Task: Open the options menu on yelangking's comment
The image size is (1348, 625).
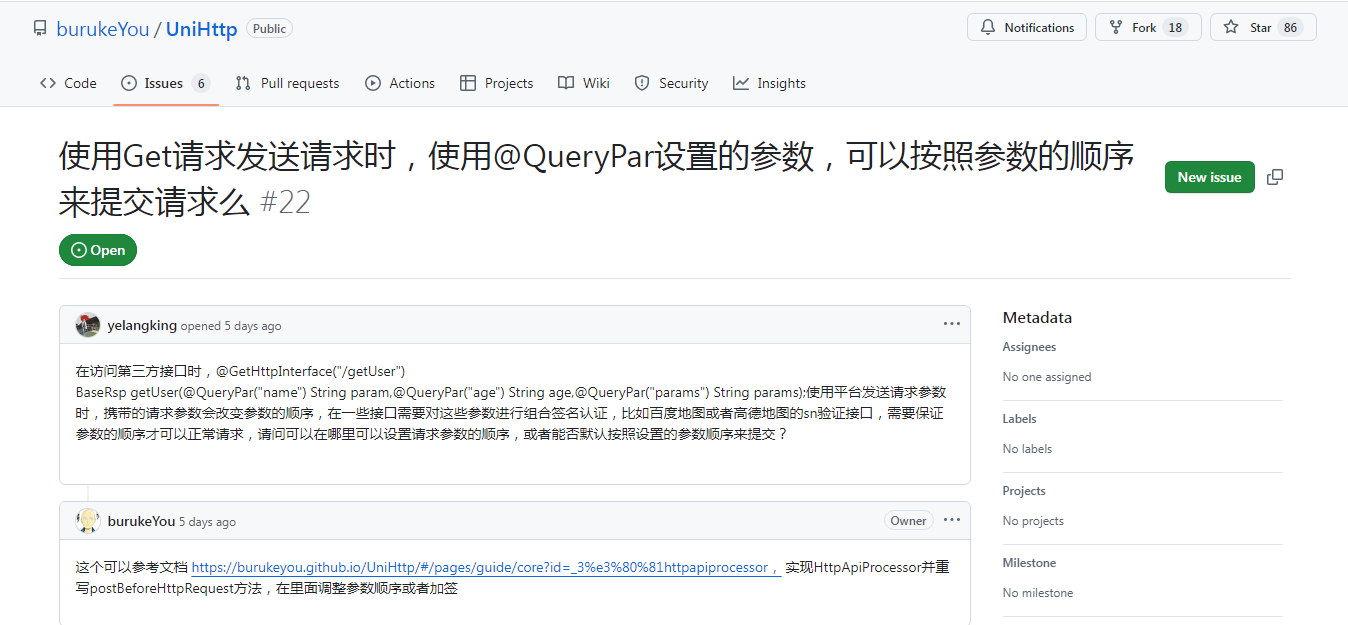Action: [x=952, y=324]
